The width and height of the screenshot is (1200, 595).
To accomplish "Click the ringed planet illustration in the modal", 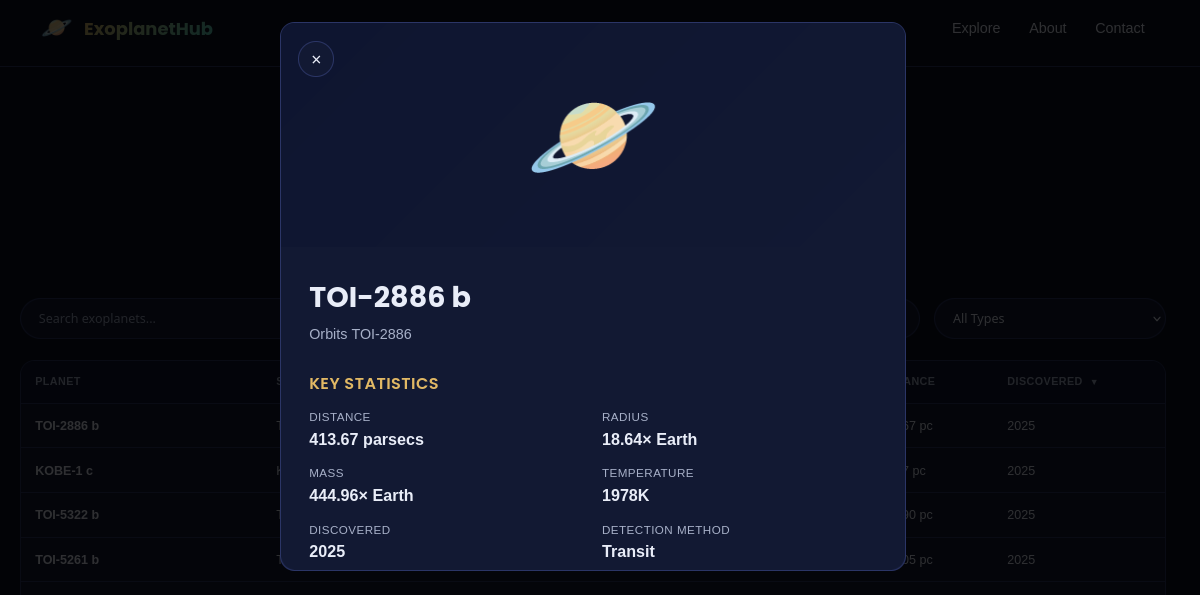I will click(593, 137).
